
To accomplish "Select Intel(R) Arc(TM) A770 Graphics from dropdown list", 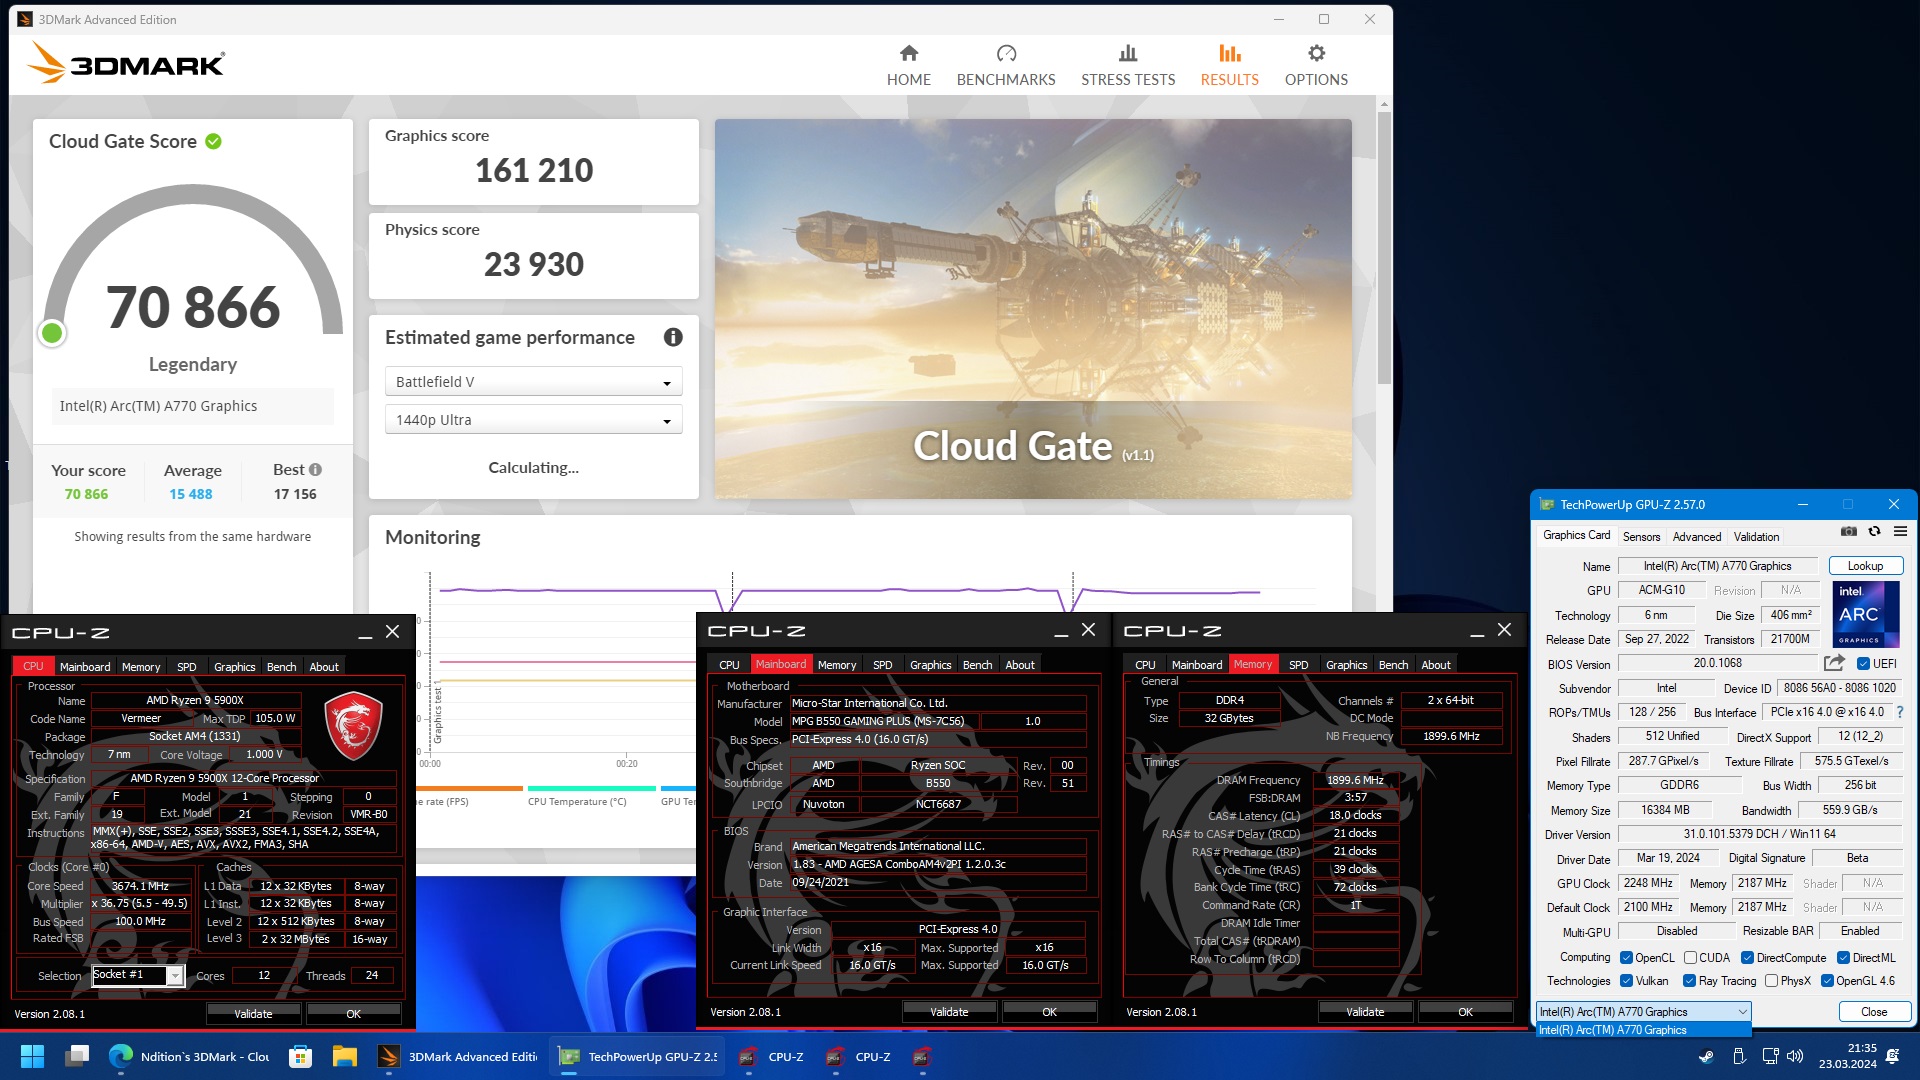I will point(1644,1030).
